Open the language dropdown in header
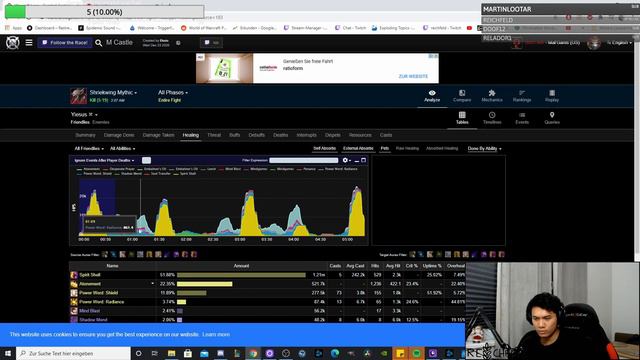Image resolution: width=640 pixels, height=360 pixels. [620, 42]
